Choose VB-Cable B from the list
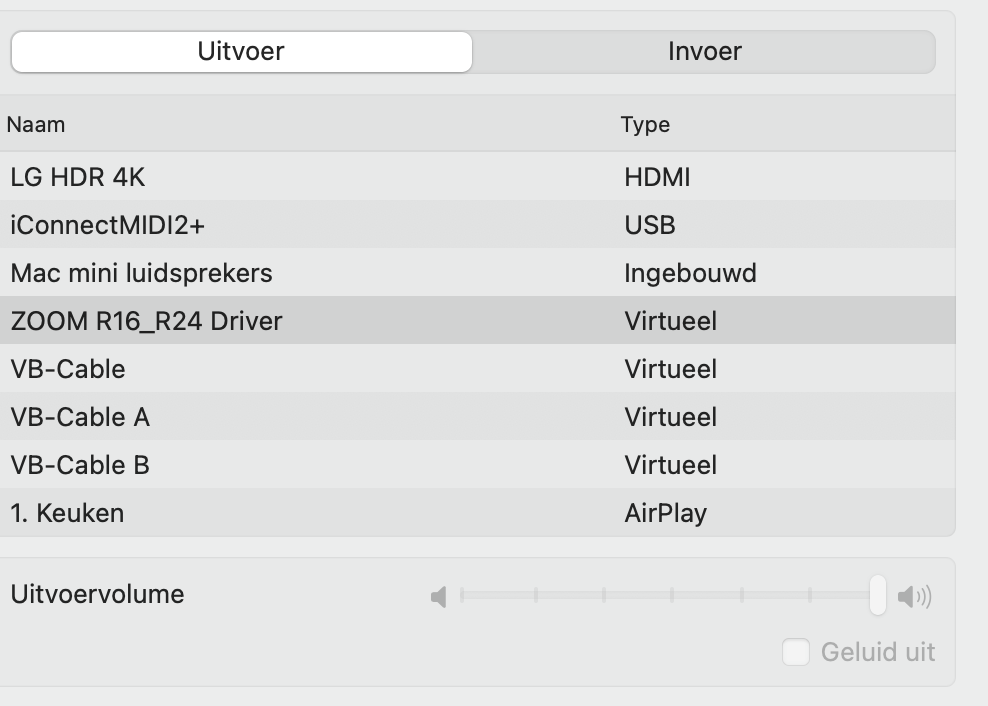 pos(80,465)
